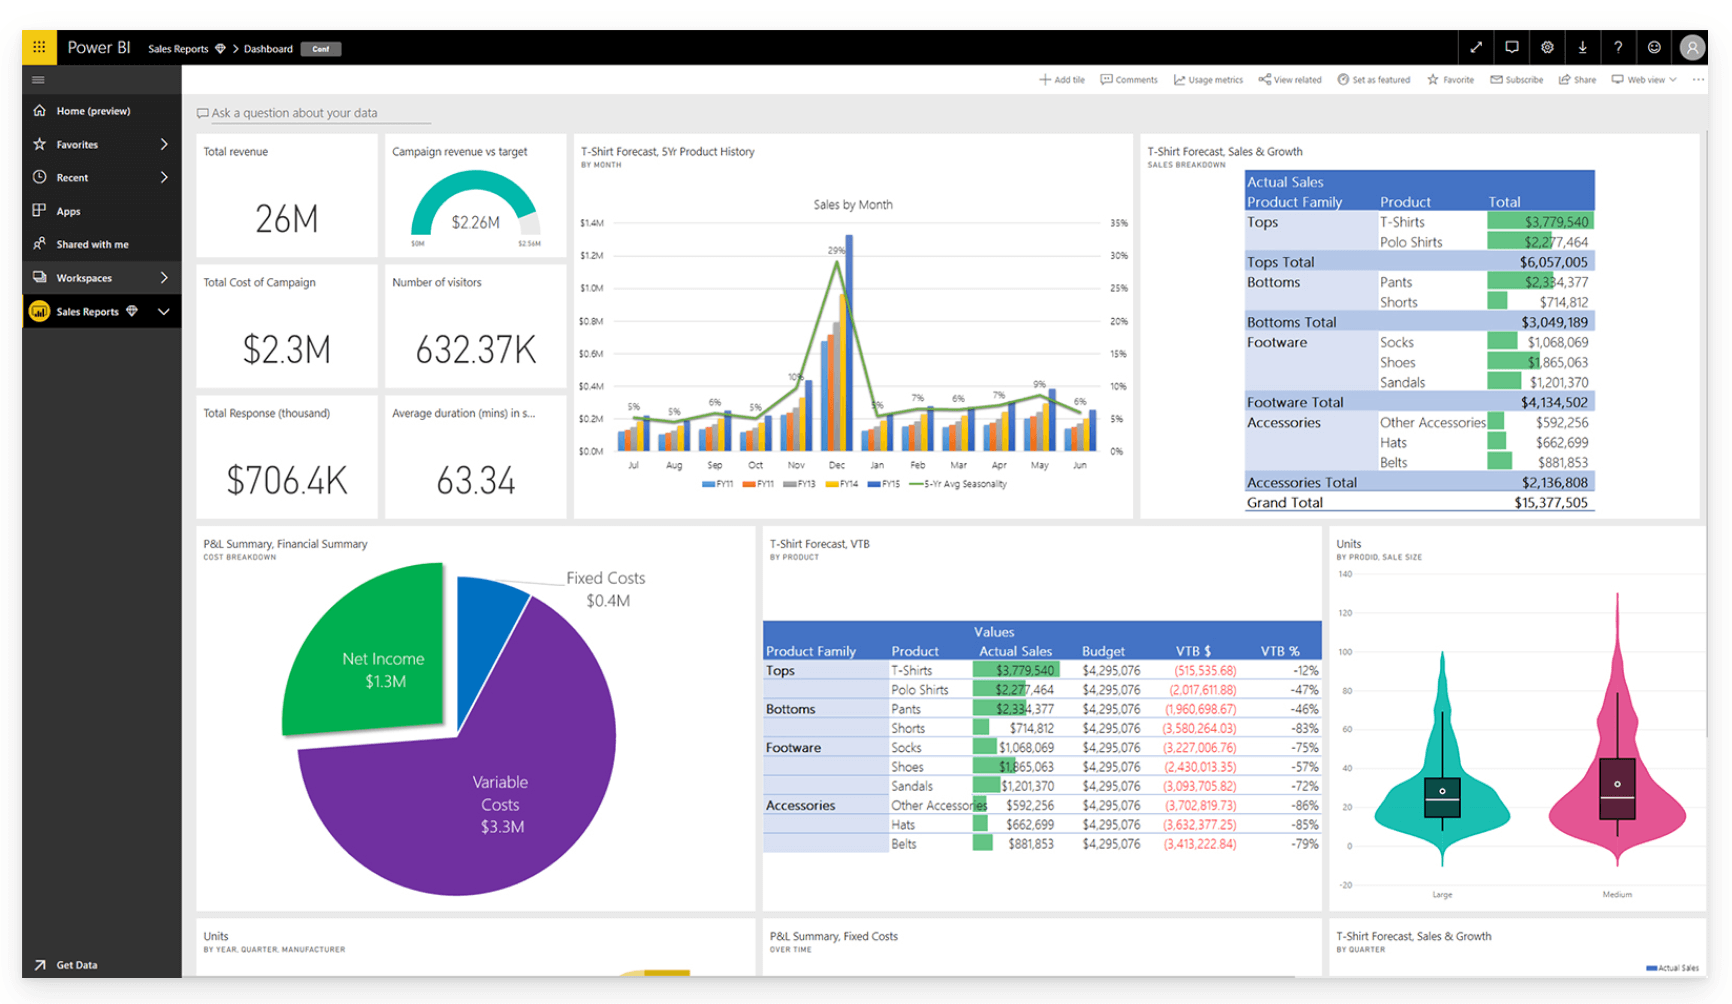
Task: Open the settings gear in header
Action: [x=1547, y=47]
